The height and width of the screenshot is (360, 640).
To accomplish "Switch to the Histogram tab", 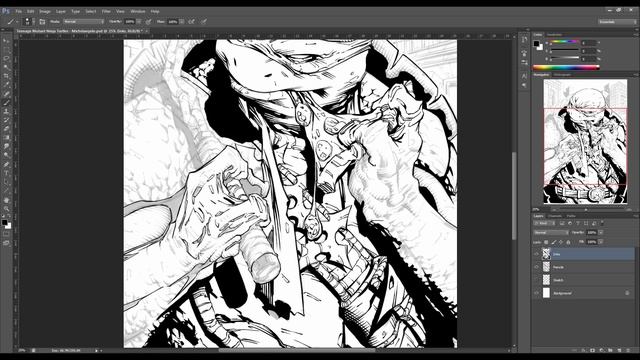I will click(x=562, y=75).
